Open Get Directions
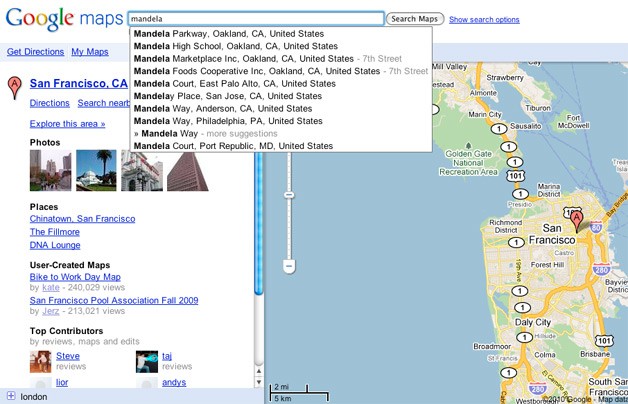 tap(35, 52)
